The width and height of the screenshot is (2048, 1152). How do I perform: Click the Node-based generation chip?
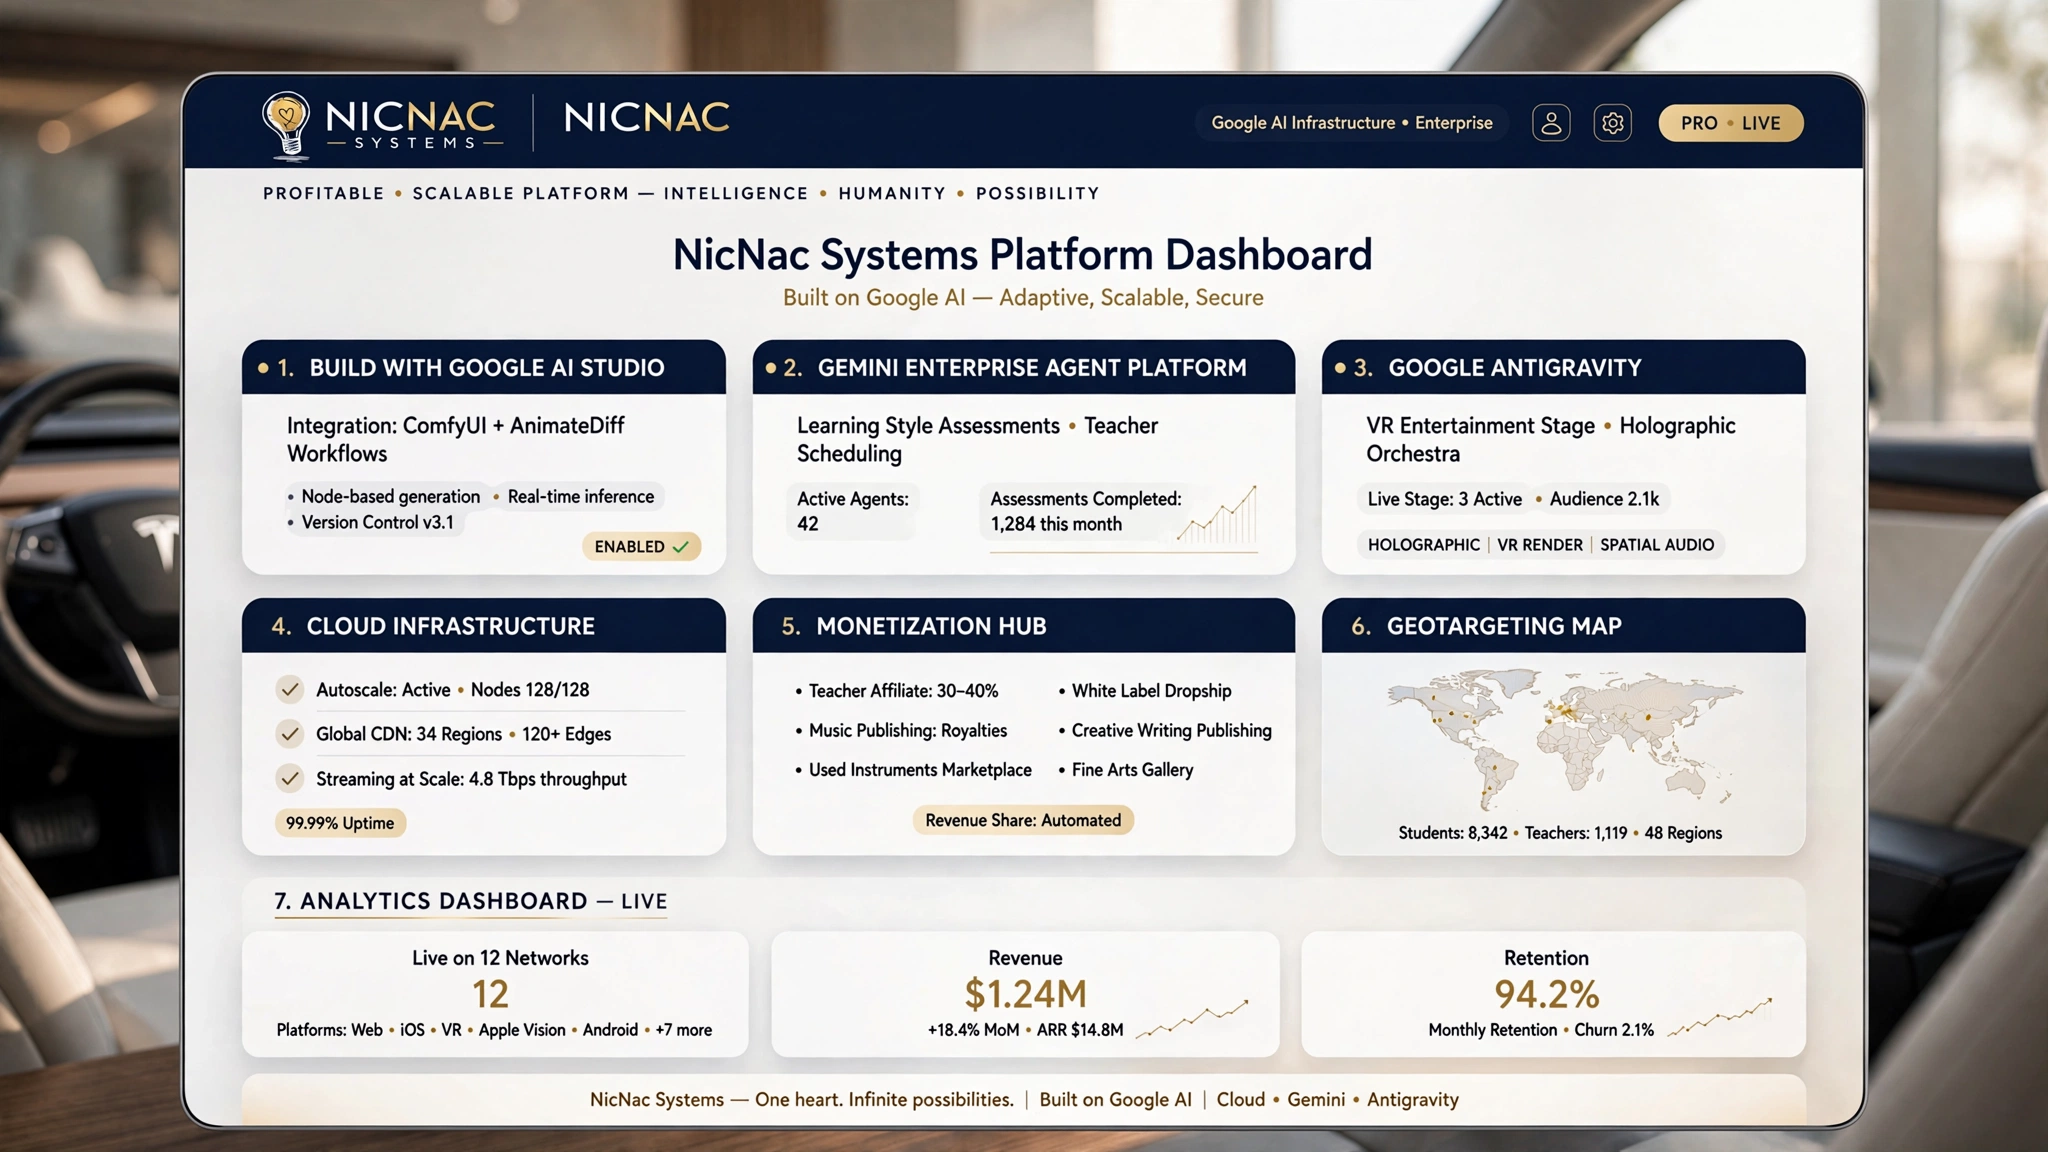[x=391, y=496]
